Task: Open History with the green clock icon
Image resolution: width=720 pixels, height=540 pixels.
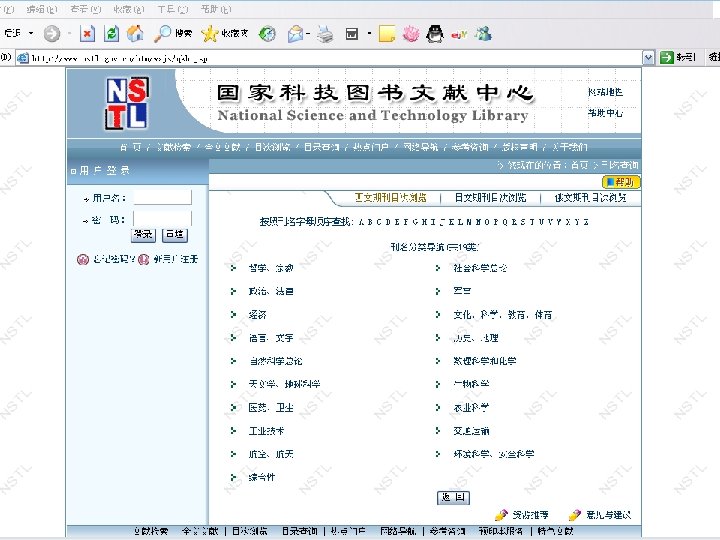Action: click(267, 34)
